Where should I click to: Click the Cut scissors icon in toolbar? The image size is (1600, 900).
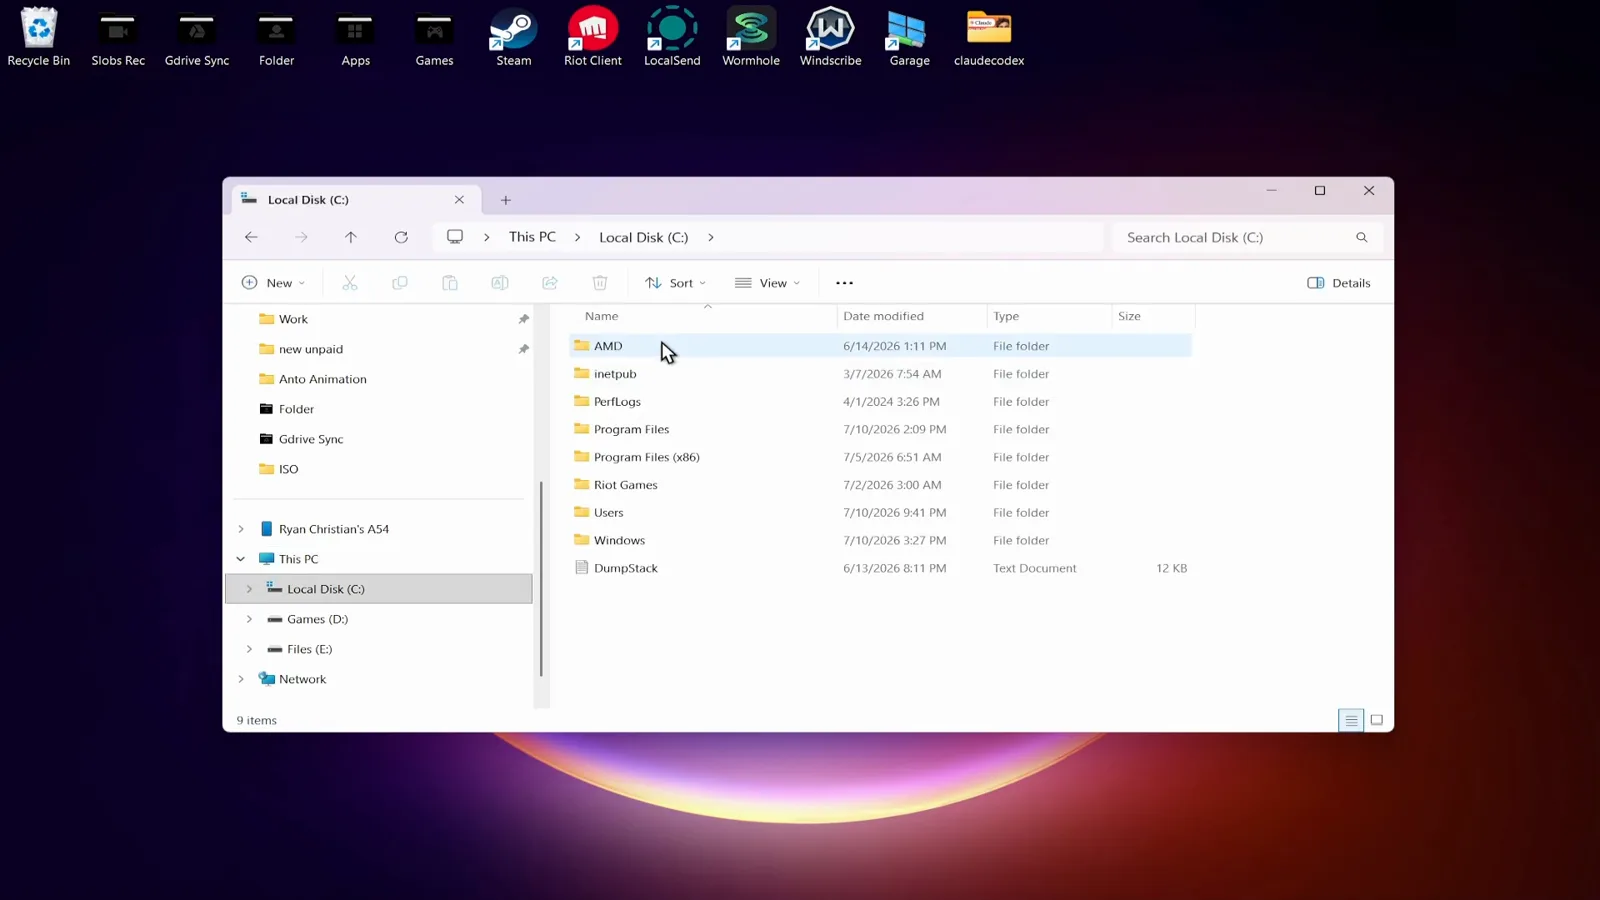click(350, 283)
